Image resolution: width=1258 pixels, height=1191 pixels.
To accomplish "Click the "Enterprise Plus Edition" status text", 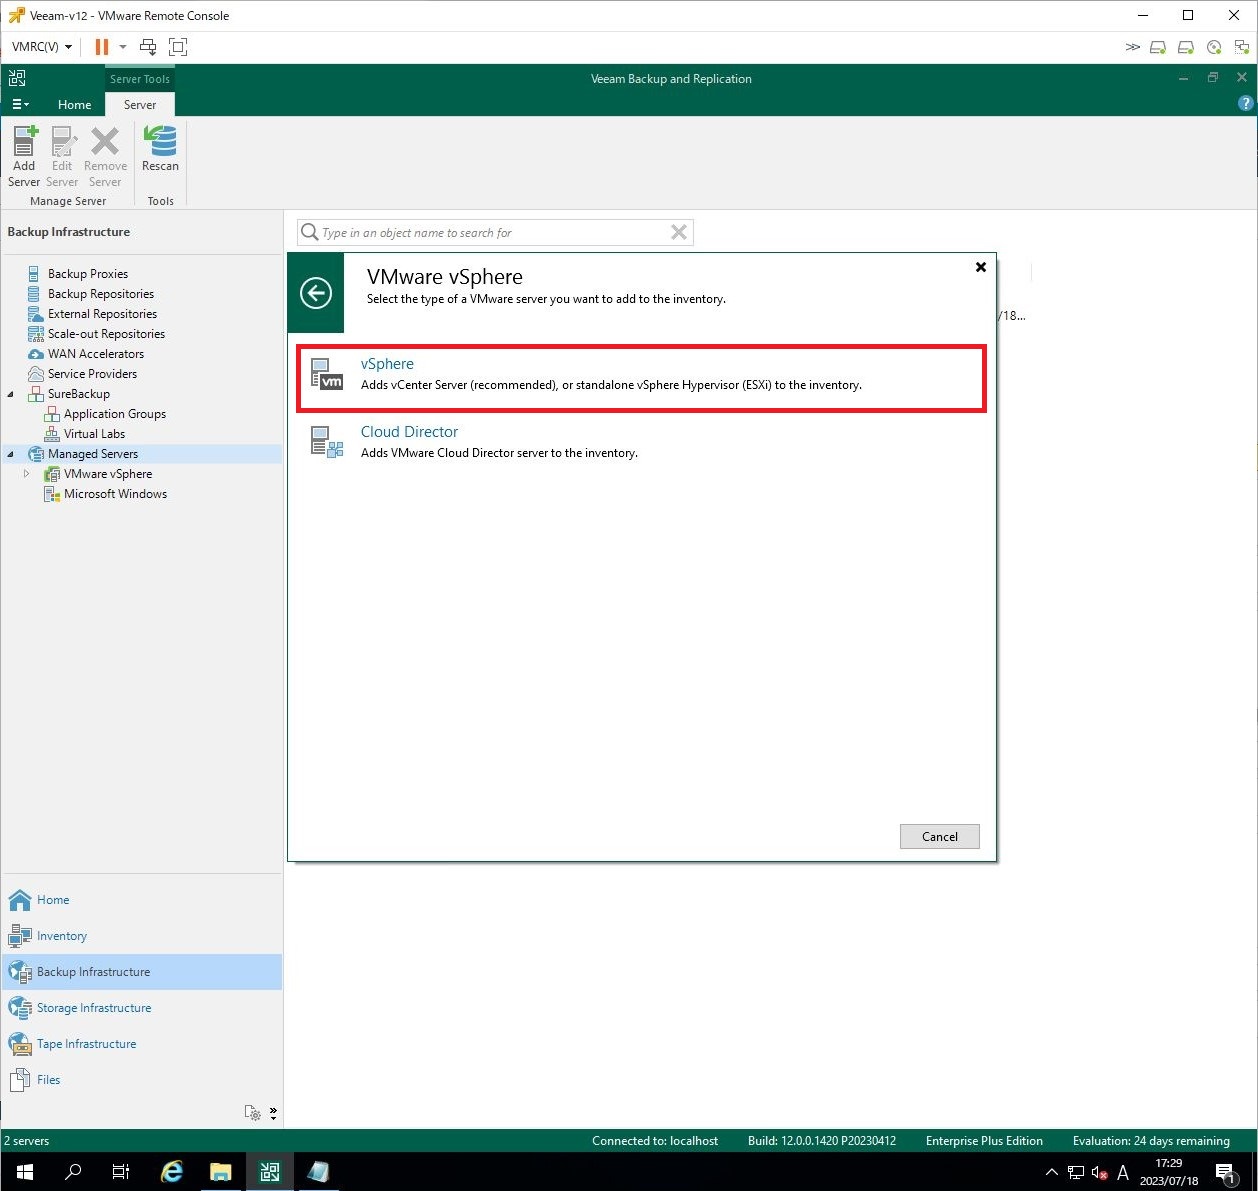I will click(x=984, y=1141).
